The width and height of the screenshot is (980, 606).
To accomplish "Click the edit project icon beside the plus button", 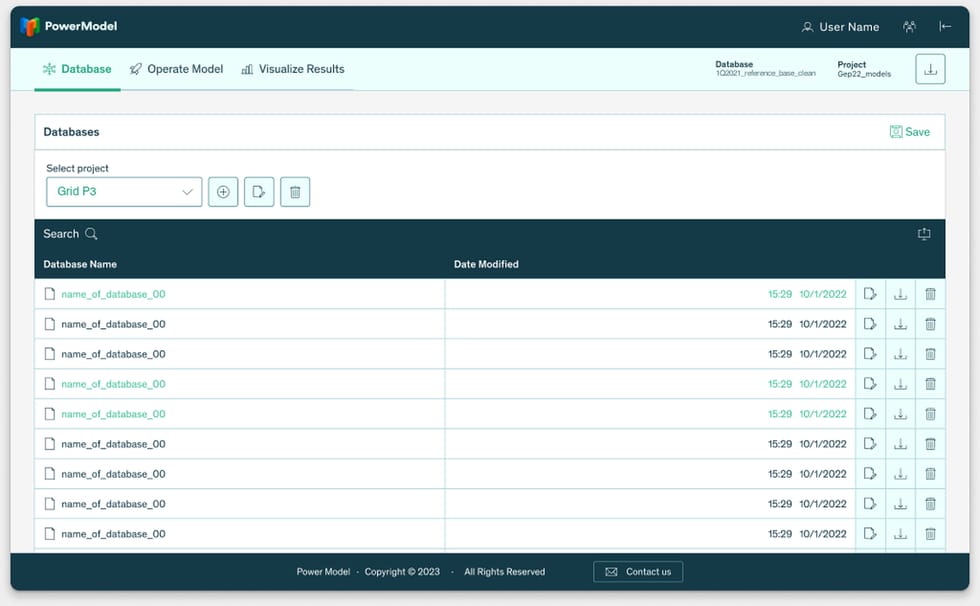I will [259, 192].
